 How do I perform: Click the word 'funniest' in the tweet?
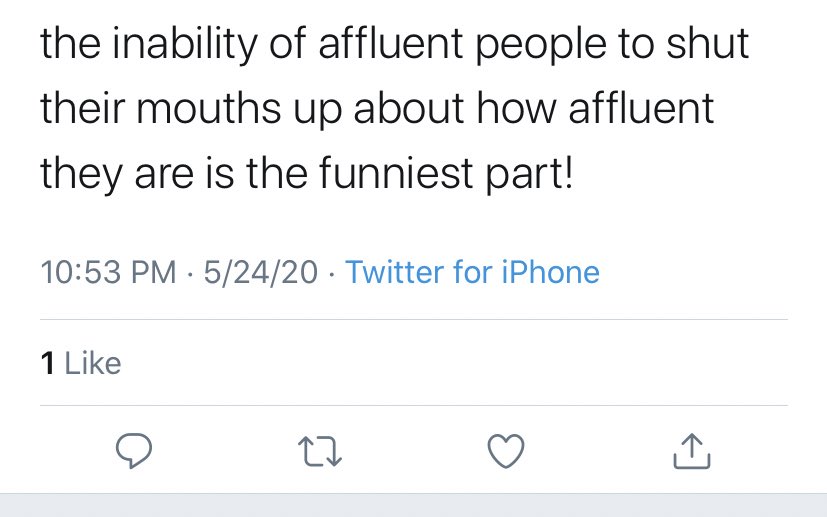(x=396, y=174)
